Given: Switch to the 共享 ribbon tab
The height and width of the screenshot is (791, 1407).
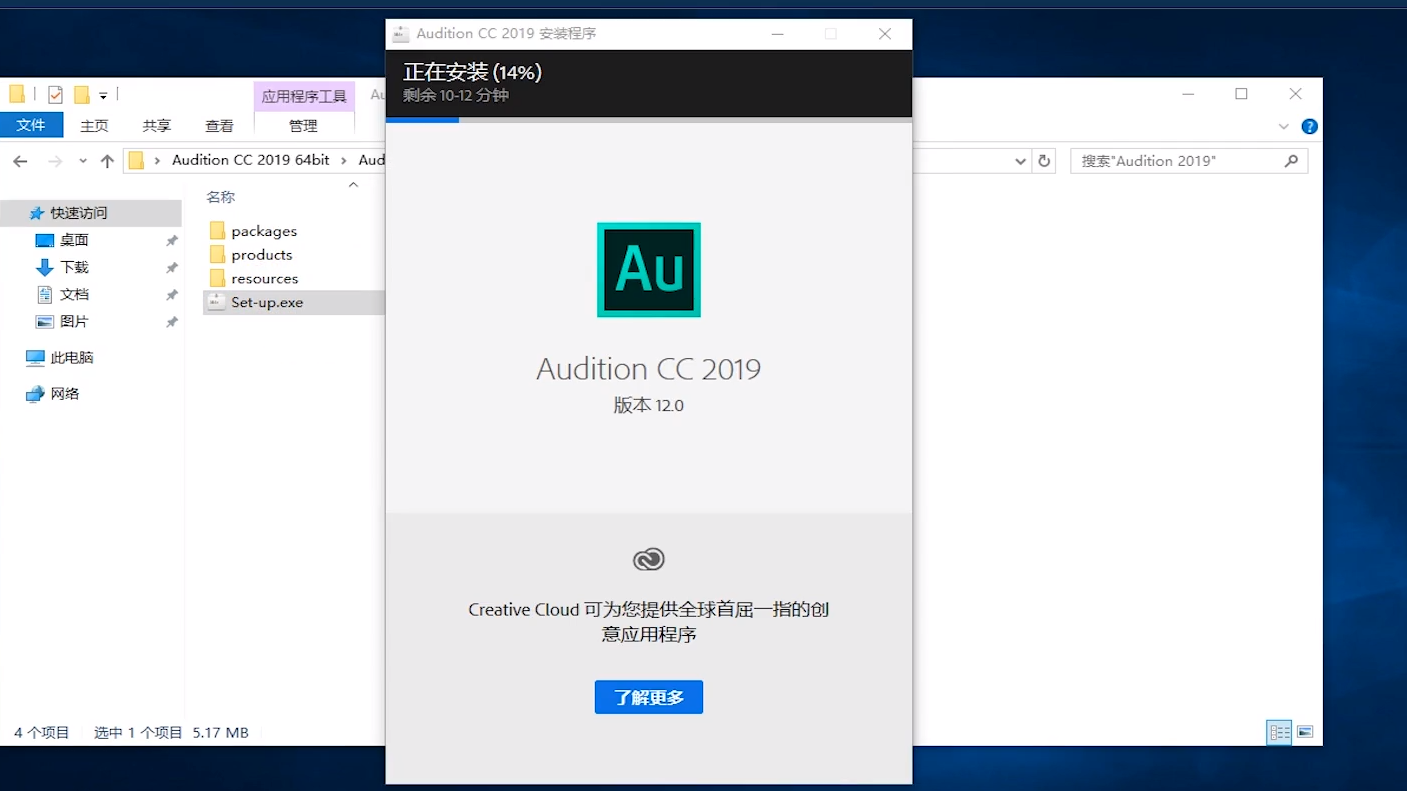Looking at the screenshot, I should pos(156,126).
